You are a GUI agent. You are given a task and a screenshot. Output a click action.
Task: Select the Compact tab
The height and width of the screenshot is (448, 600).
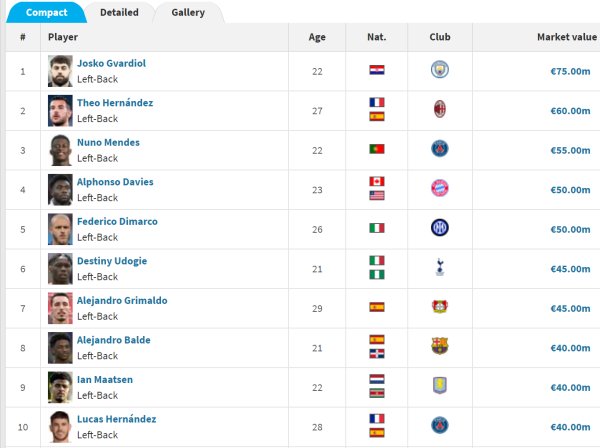tap(47, 12)
